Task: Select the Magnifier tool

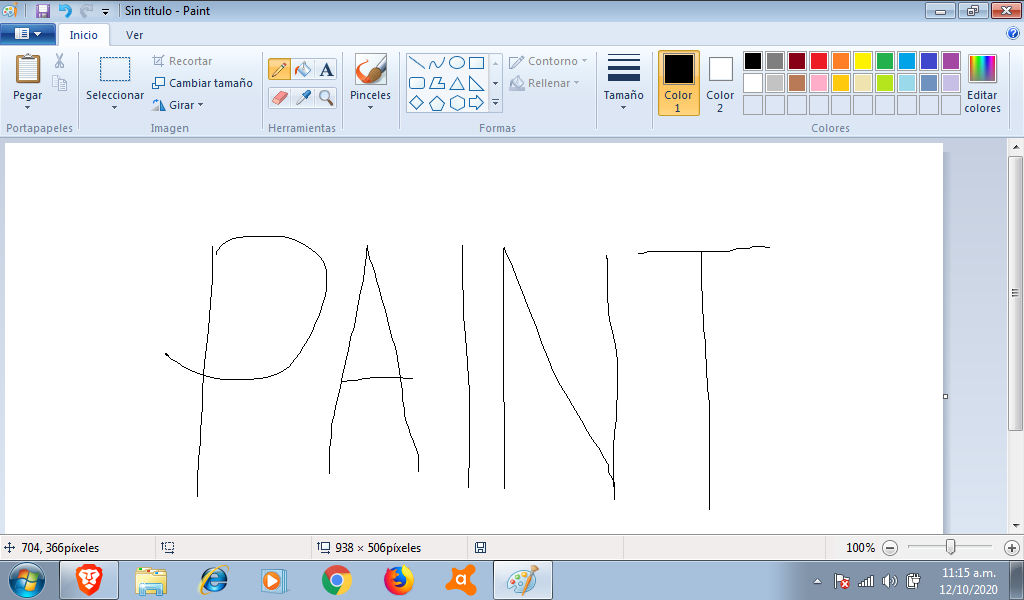Action: click(326, 98)
